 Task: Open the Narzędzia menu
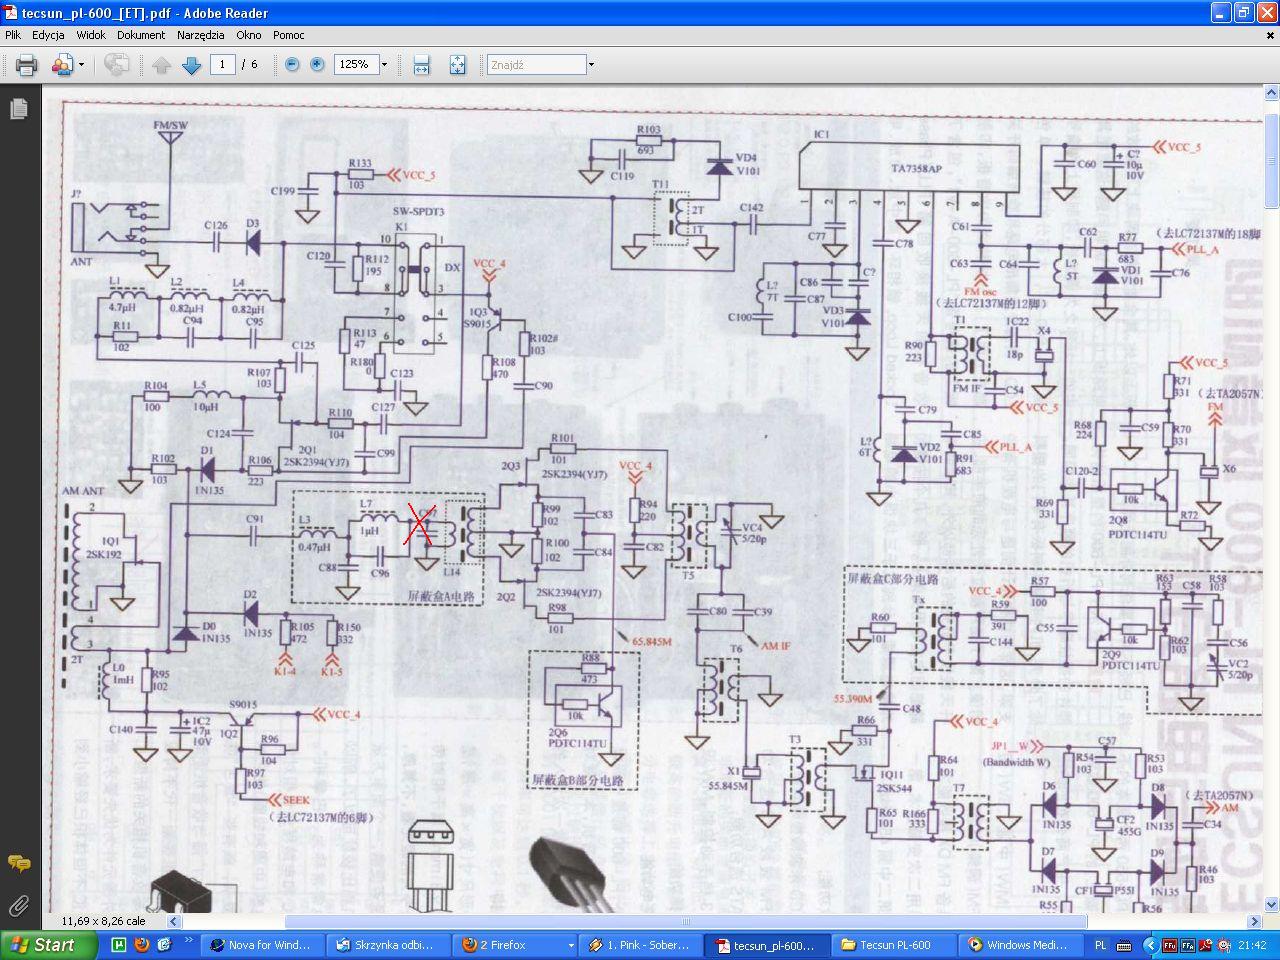[200, 35]
